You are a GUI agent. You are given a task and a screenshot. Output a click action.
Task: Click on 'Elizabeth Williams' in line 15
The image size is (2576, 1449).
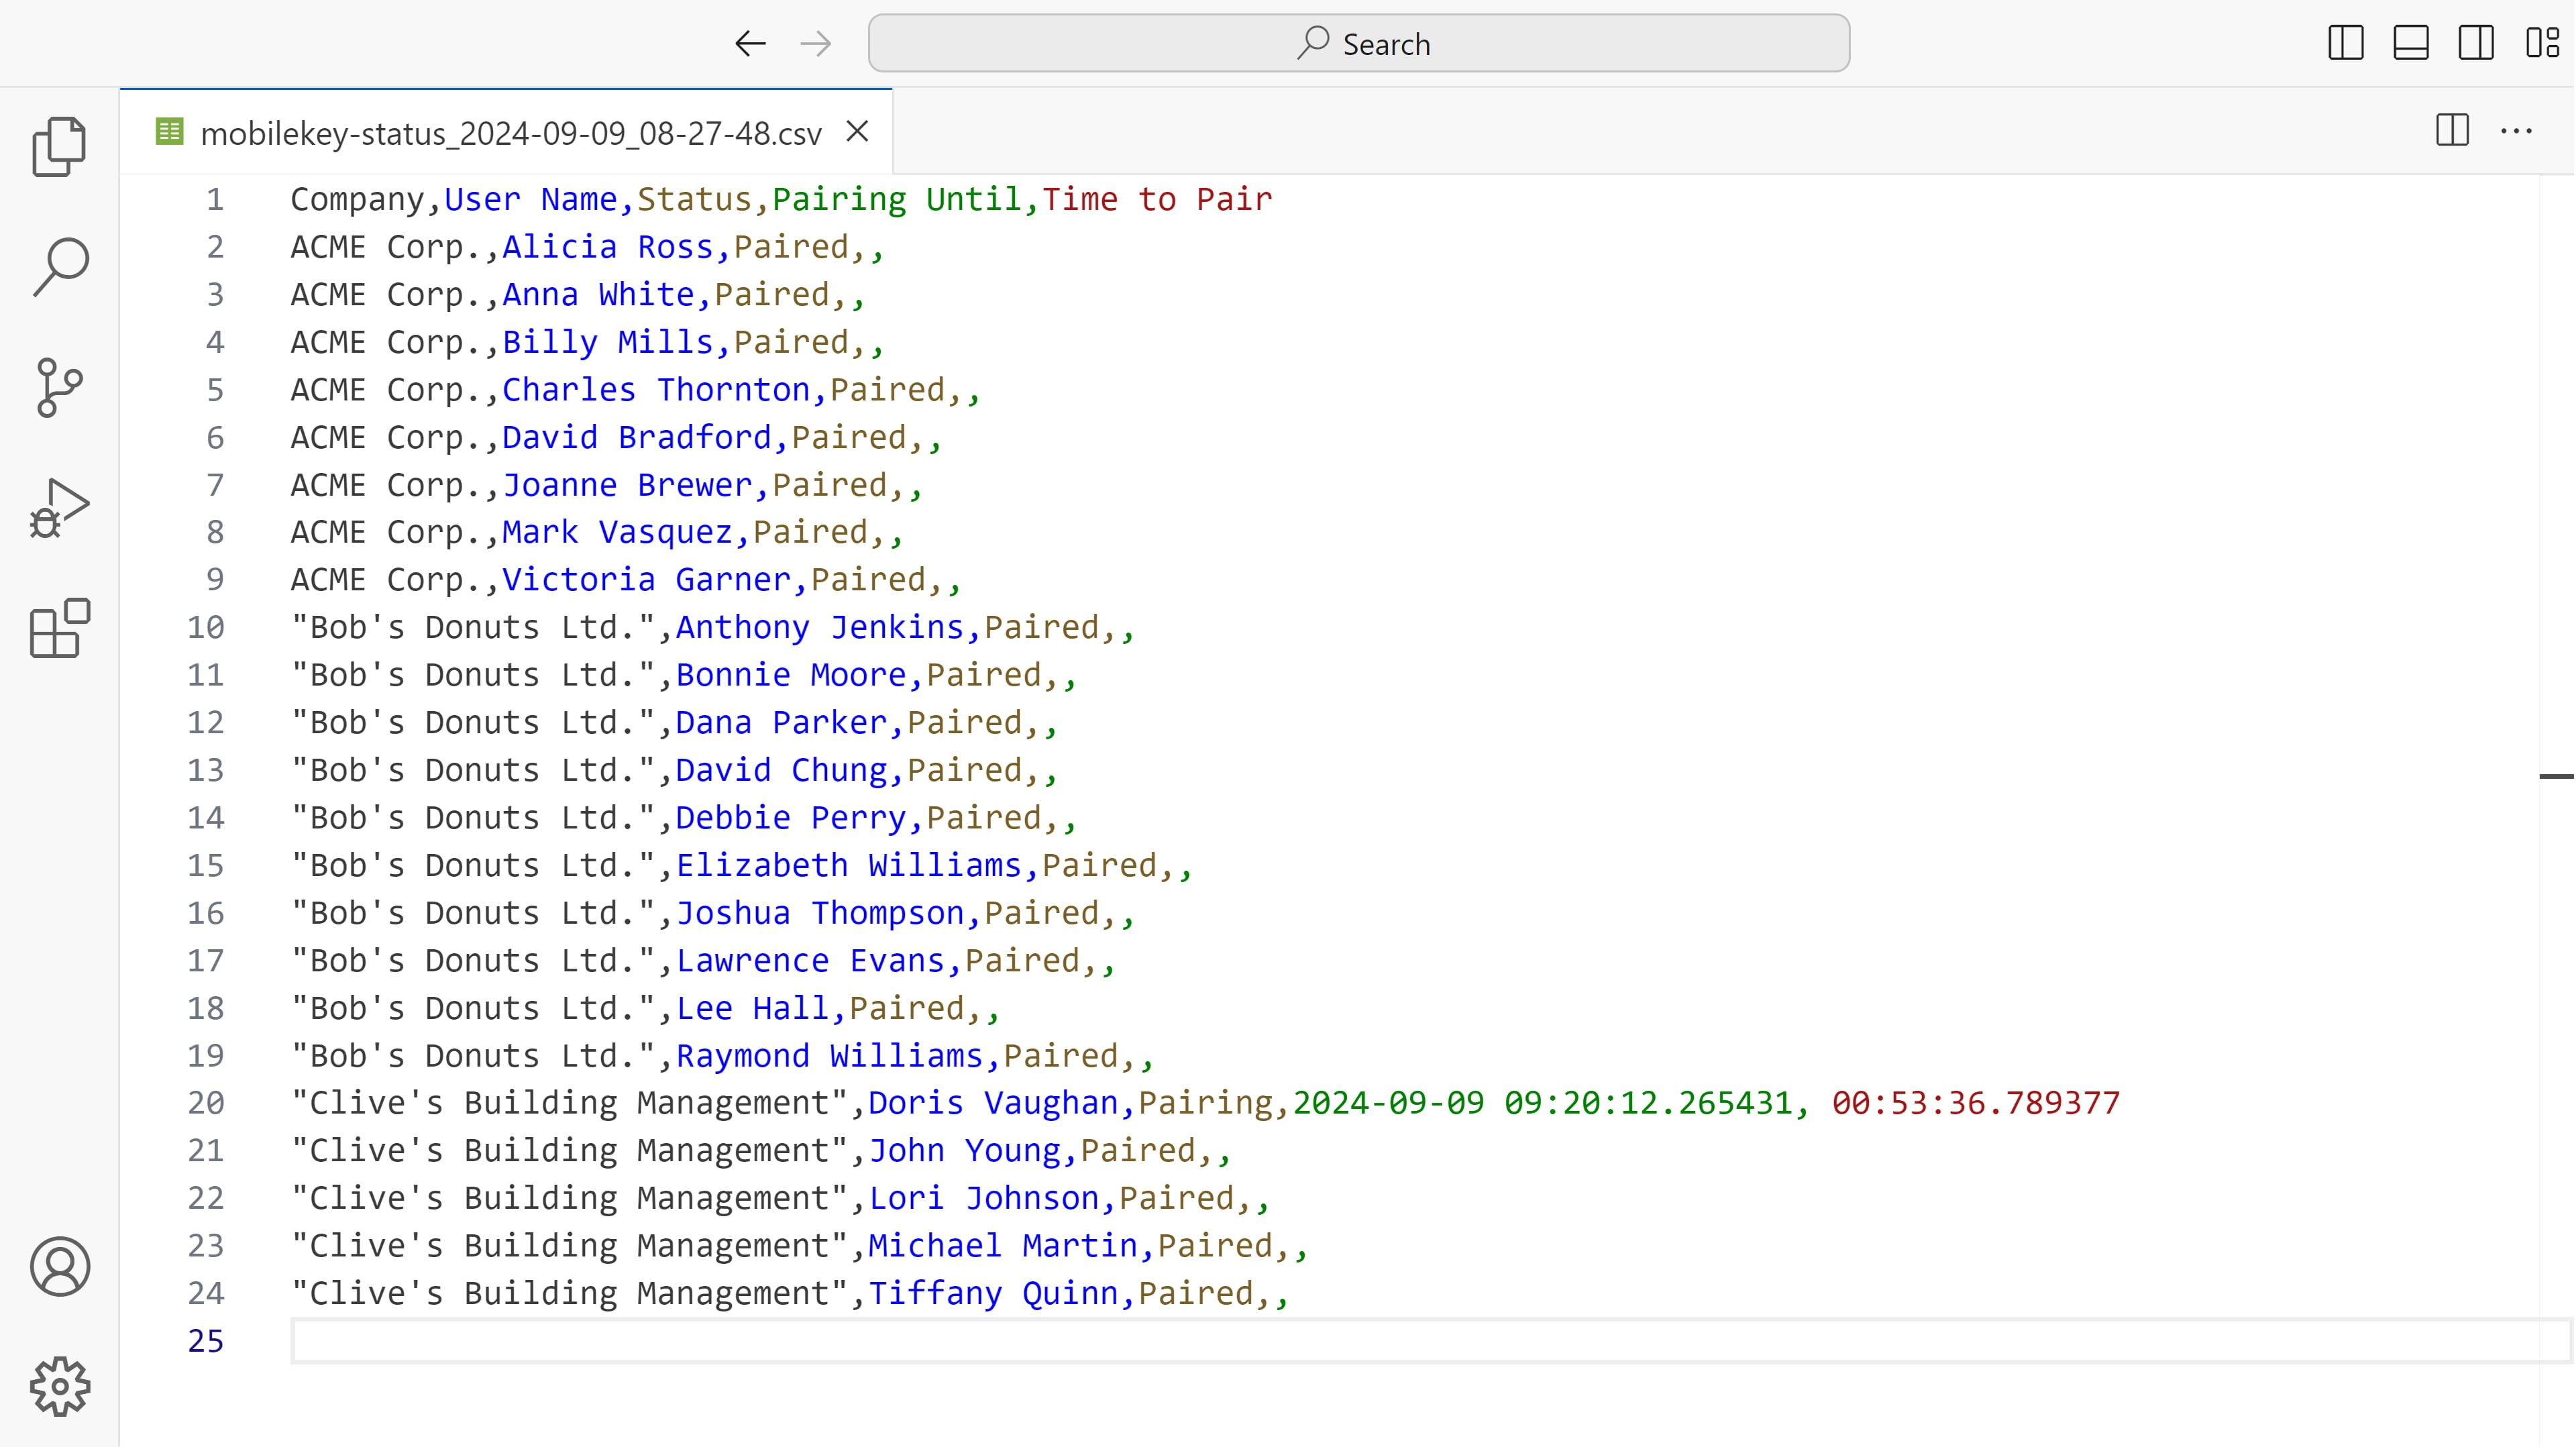point(849,865)
